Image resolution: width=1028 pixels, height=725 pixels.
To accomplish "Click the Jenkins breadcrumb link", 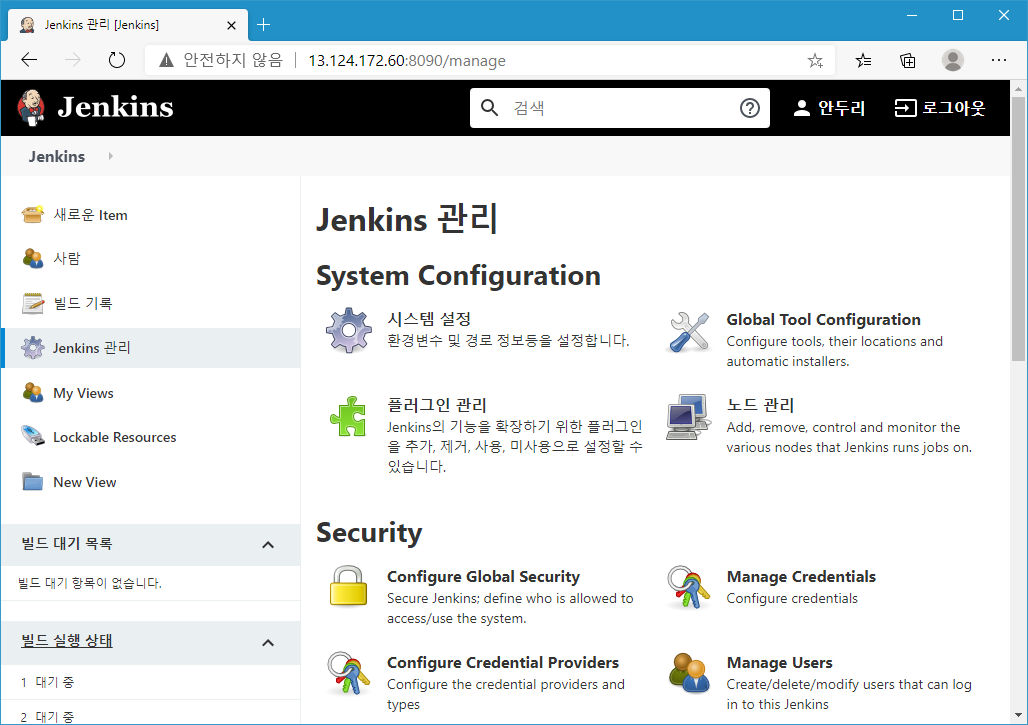I will pos(56,156).
